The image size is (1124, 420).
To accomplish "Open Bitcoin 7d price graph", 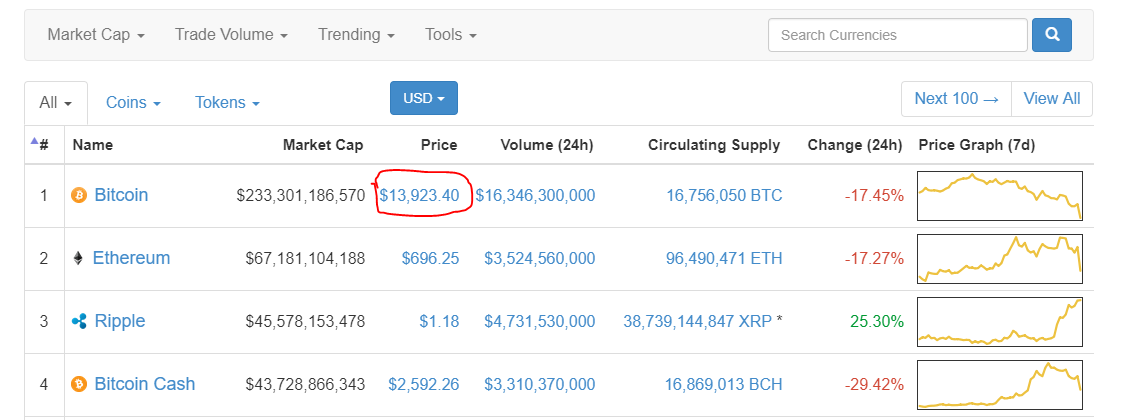I will coord(1000,196).
